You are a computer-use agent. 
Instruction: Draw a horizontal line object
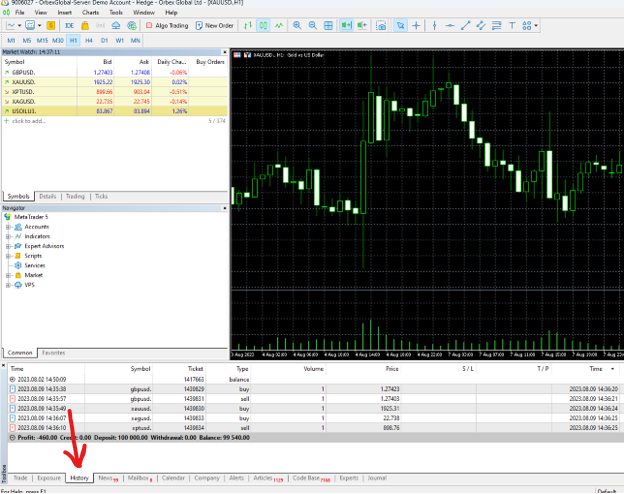click(x=450, y=26)
